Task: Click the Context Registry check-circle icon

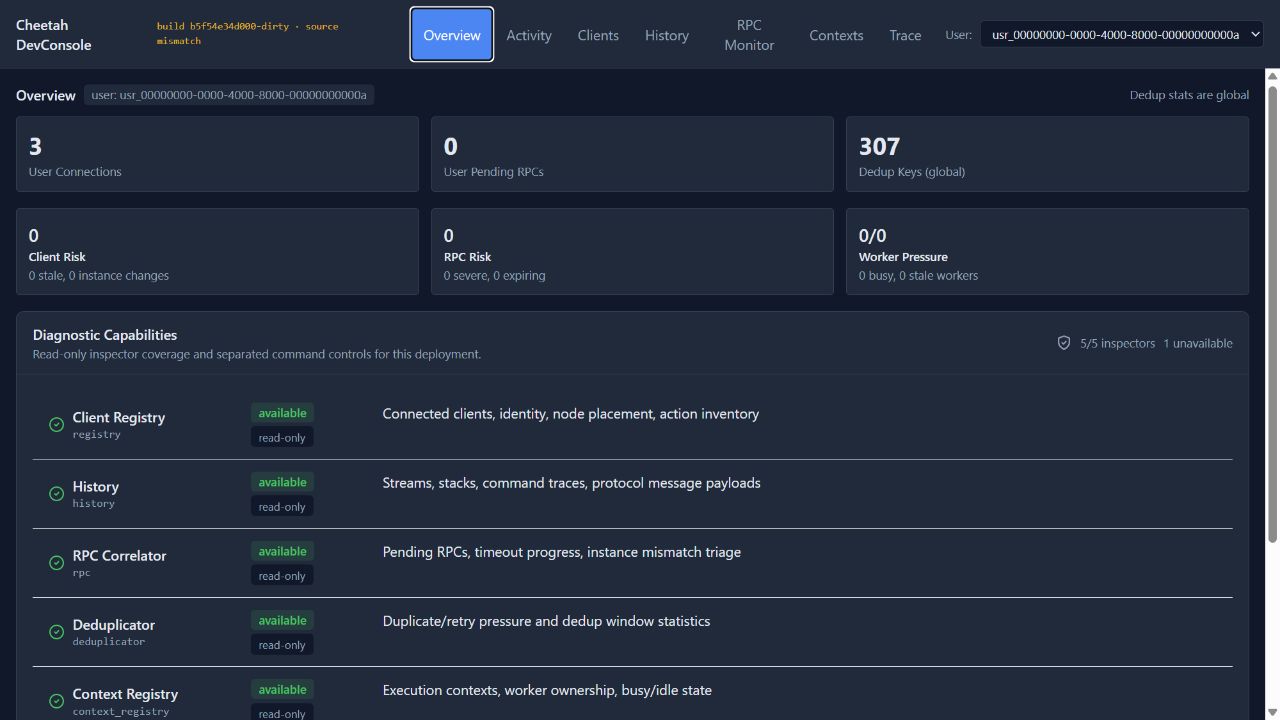Action: click(x=57, y=700)
